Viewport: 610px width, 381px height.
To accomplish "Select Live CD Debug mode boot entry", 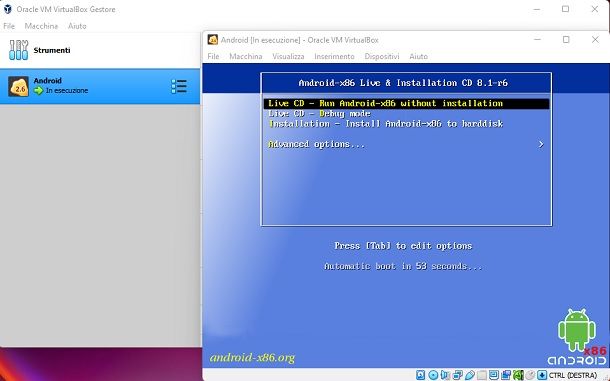I will click(319, 114).
